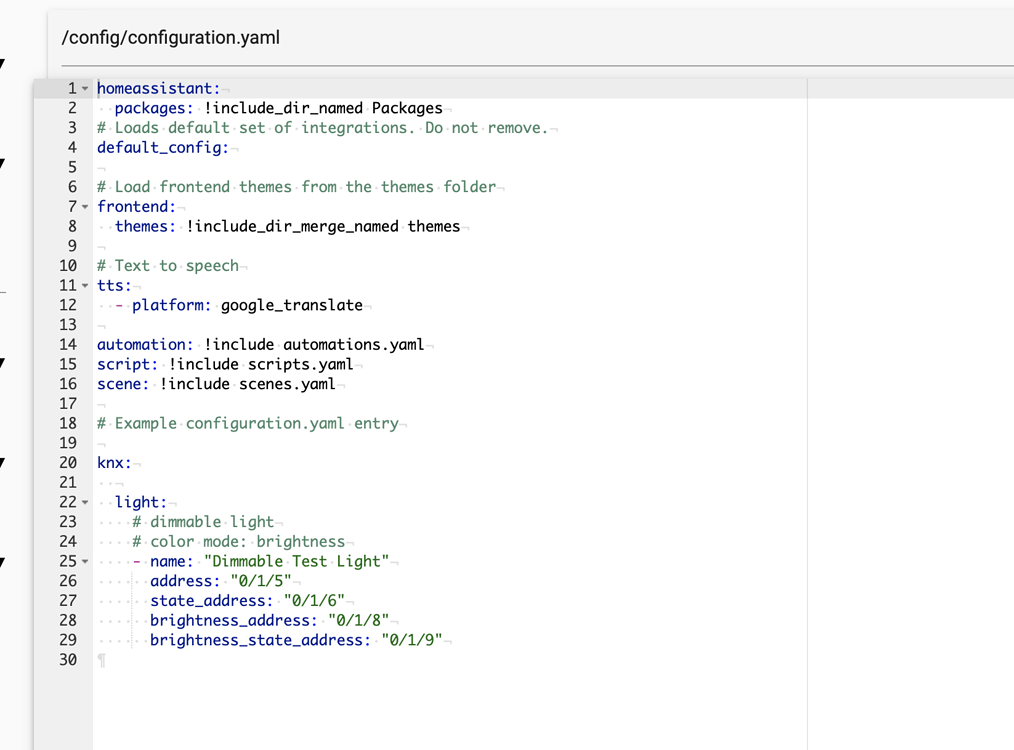The height and width of the screenshot is (750, 1014).
Task: Click the google_translate platform value
Action: [291, 306]
